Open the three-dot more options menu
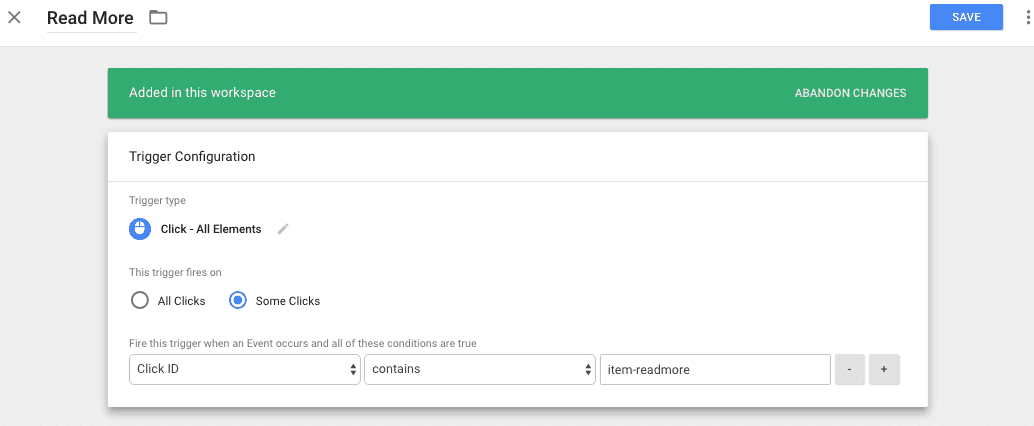 (x=1026, y=17)
